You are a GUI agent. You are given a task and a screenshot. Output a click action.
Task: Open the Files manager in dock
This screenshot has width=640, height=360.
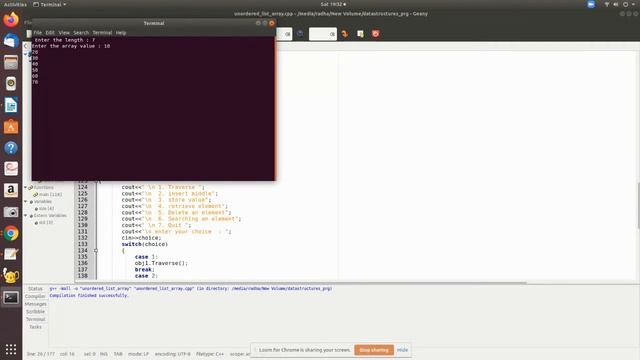11,62
